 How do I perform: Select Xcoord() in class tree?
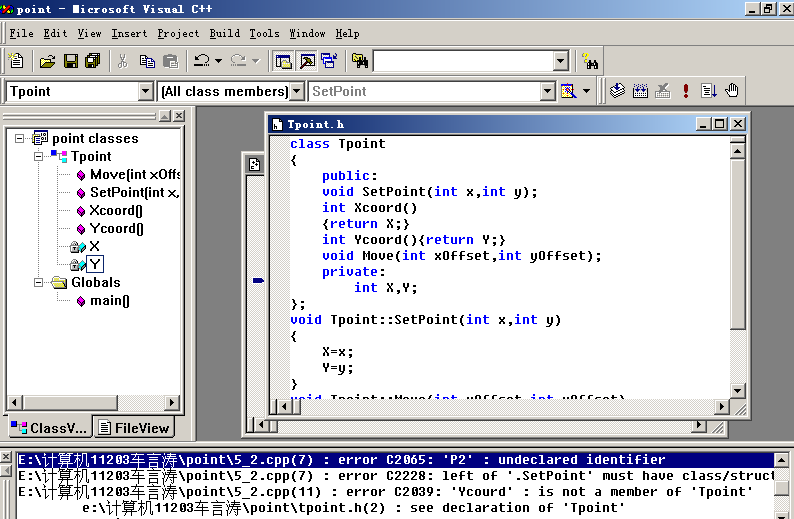coord(116,211)
